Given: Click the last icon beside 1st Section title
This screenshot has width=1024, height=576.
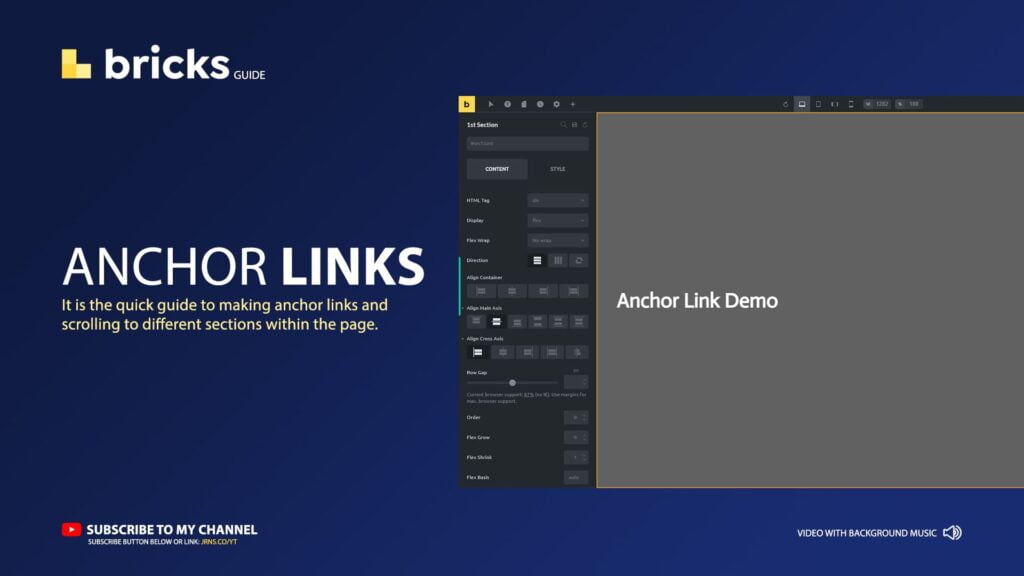Looking at the screenshot, I should click(585, 125).
